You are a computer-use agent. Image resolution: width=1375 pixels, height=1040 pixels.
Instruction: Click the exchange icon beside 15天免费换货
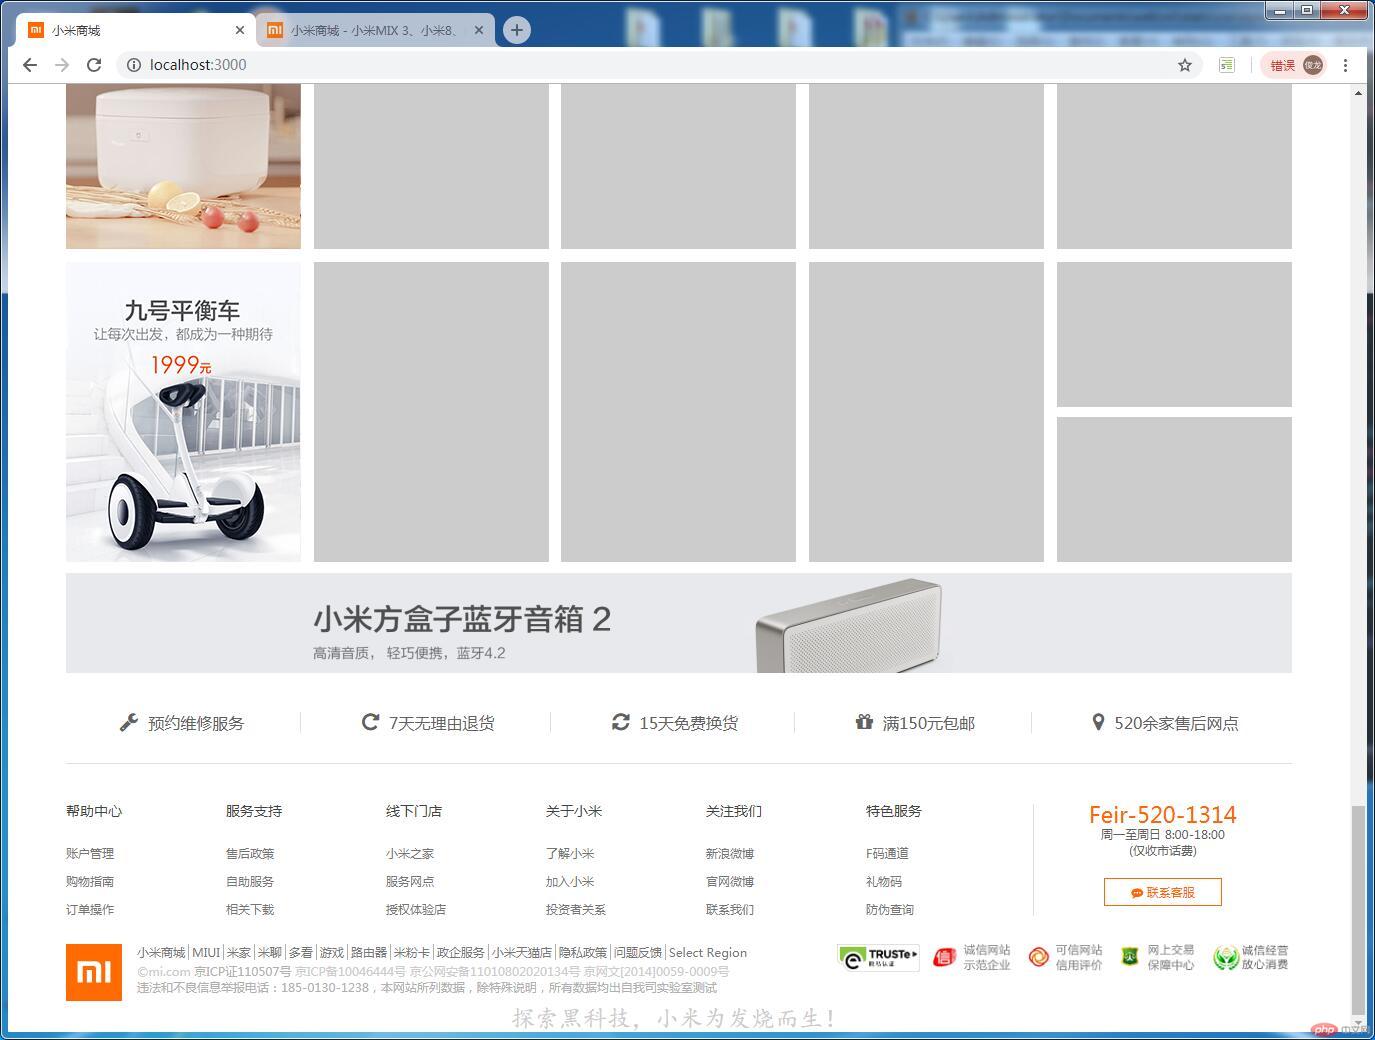click(621, 722)
